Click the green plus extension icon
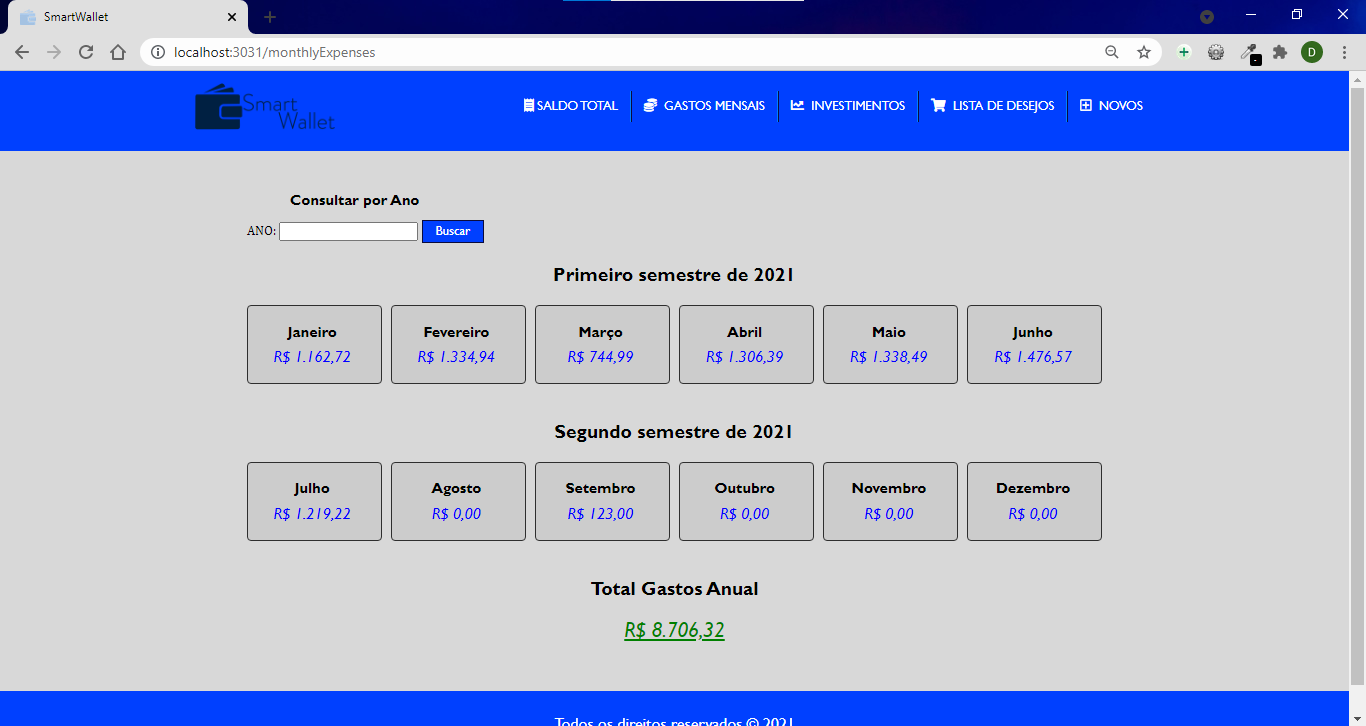 [x=1184, y=52]
